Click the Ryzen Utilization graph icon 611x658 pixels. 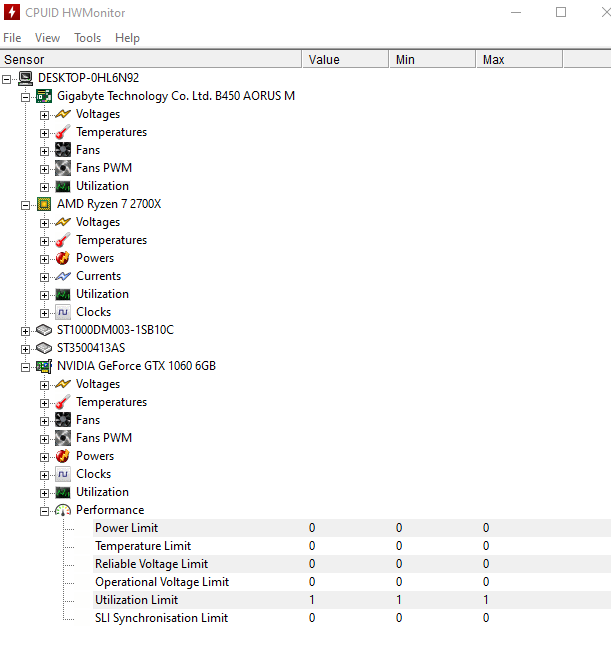tap(63, 294)
